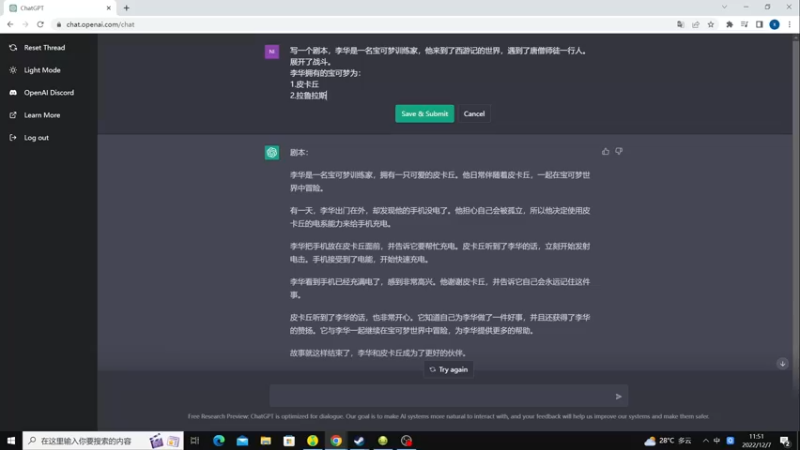Toggle the Chinese input method indicator

717,440
